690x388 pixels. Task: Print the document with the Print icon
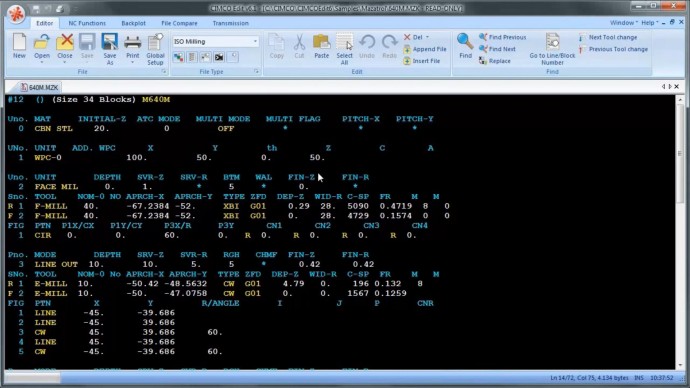pyautogui.click(x=132, y=47)
